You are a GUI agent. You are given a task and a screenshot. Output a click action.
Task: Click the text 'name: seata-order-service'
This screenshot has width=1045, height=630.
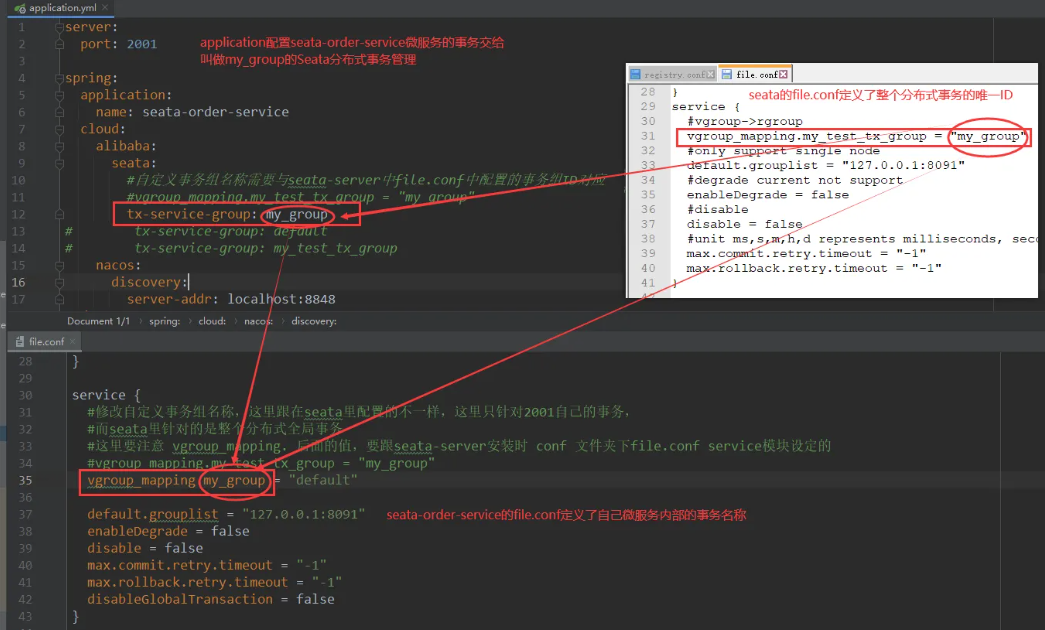click(x=192, y=112)
